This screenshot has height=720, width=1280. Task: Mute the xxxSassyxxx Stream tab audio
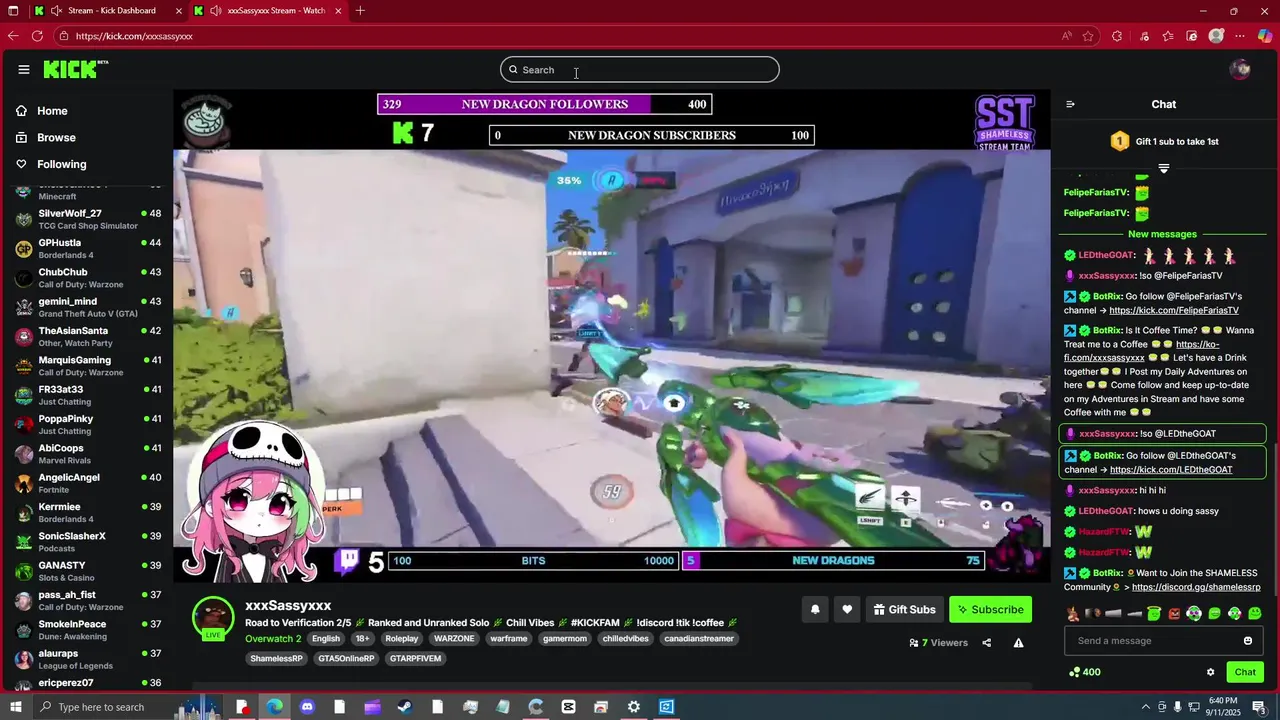point(216,11)
